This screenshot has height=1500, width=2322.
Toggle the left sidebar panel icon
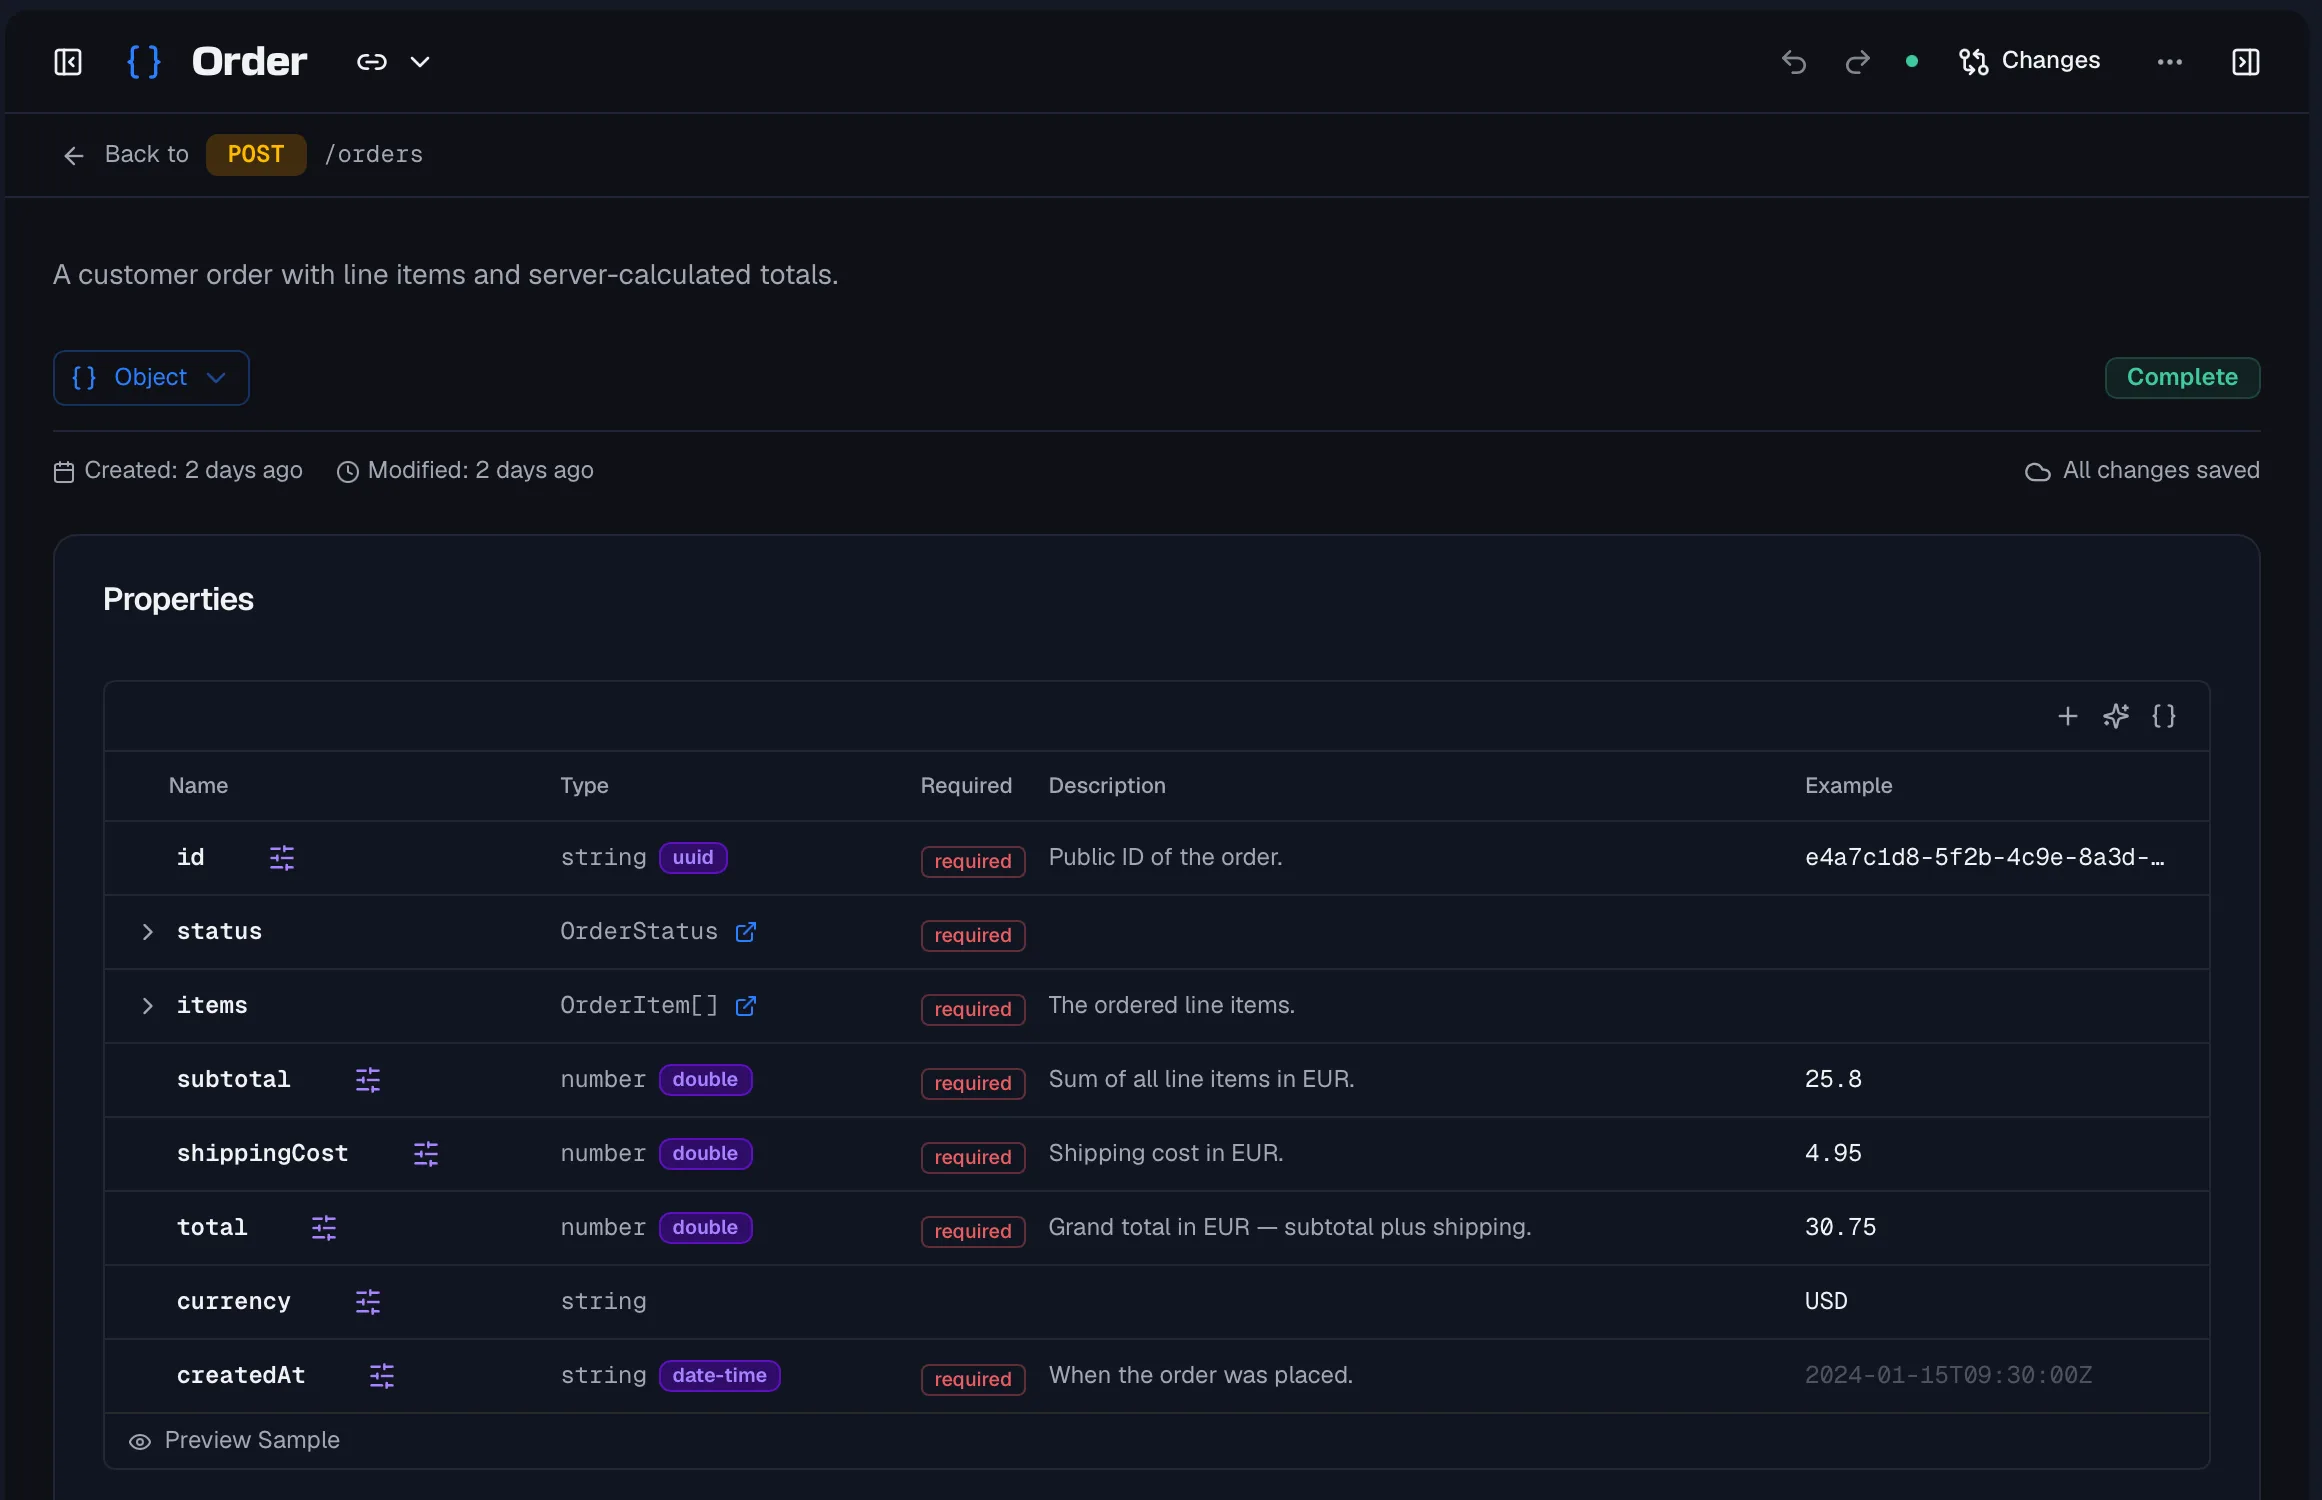point(68,62)
